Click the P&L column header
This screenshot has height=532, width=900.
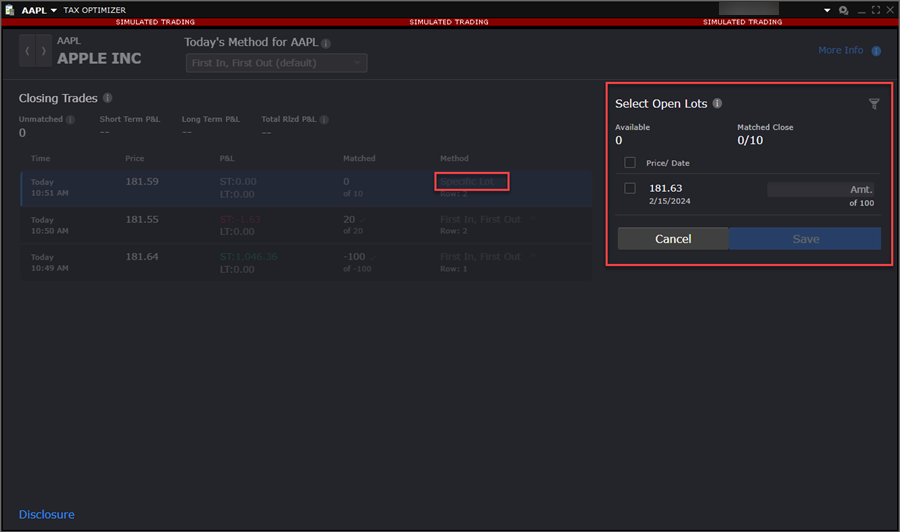coord(227,158)
